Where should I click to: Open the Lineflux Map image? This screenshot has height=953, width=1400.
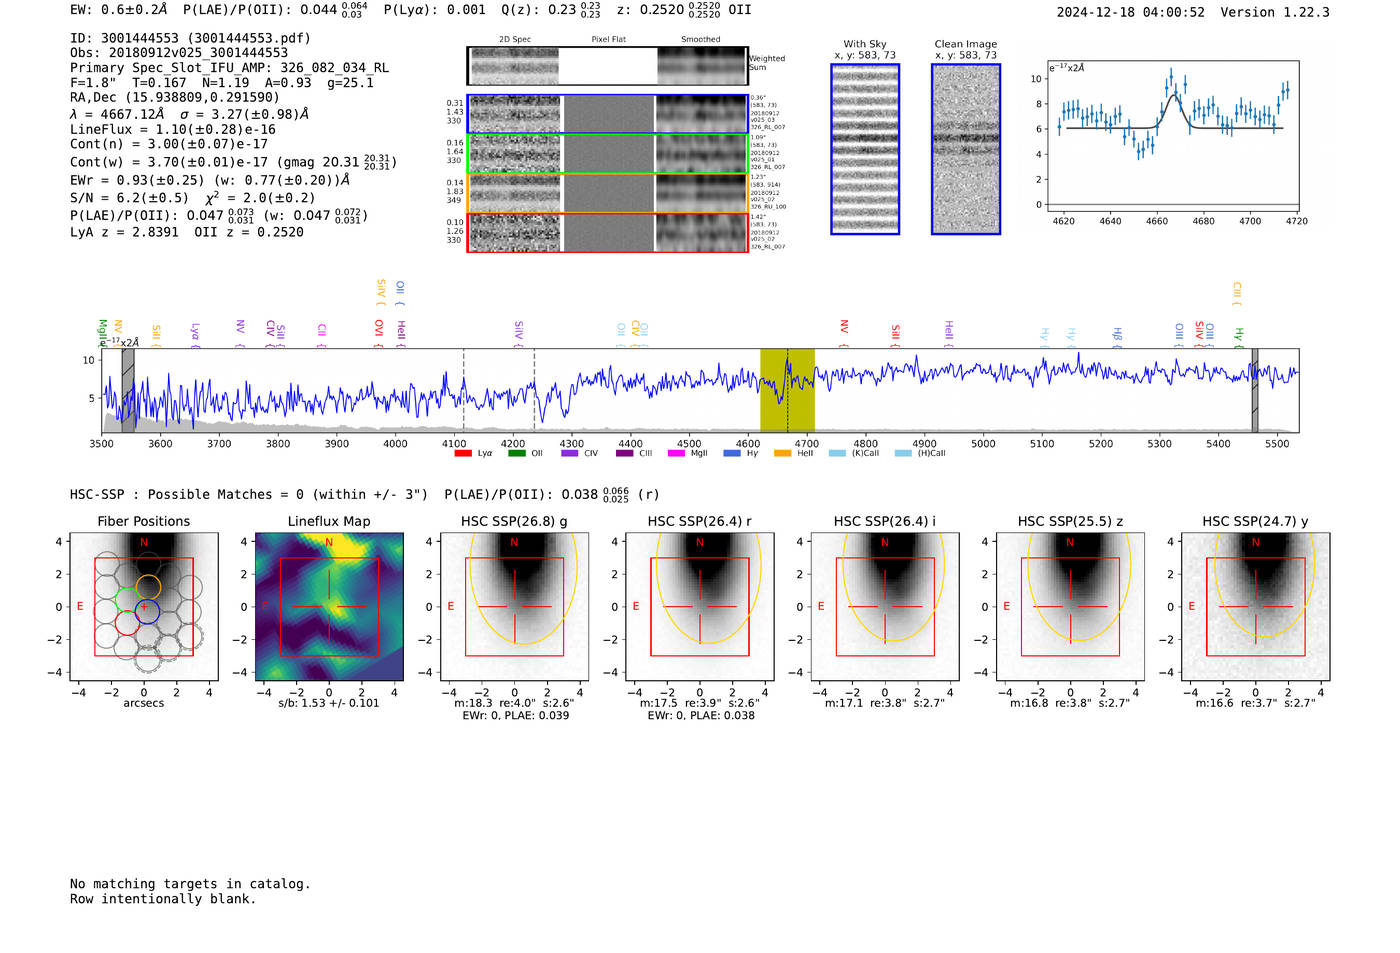[329, 607]
